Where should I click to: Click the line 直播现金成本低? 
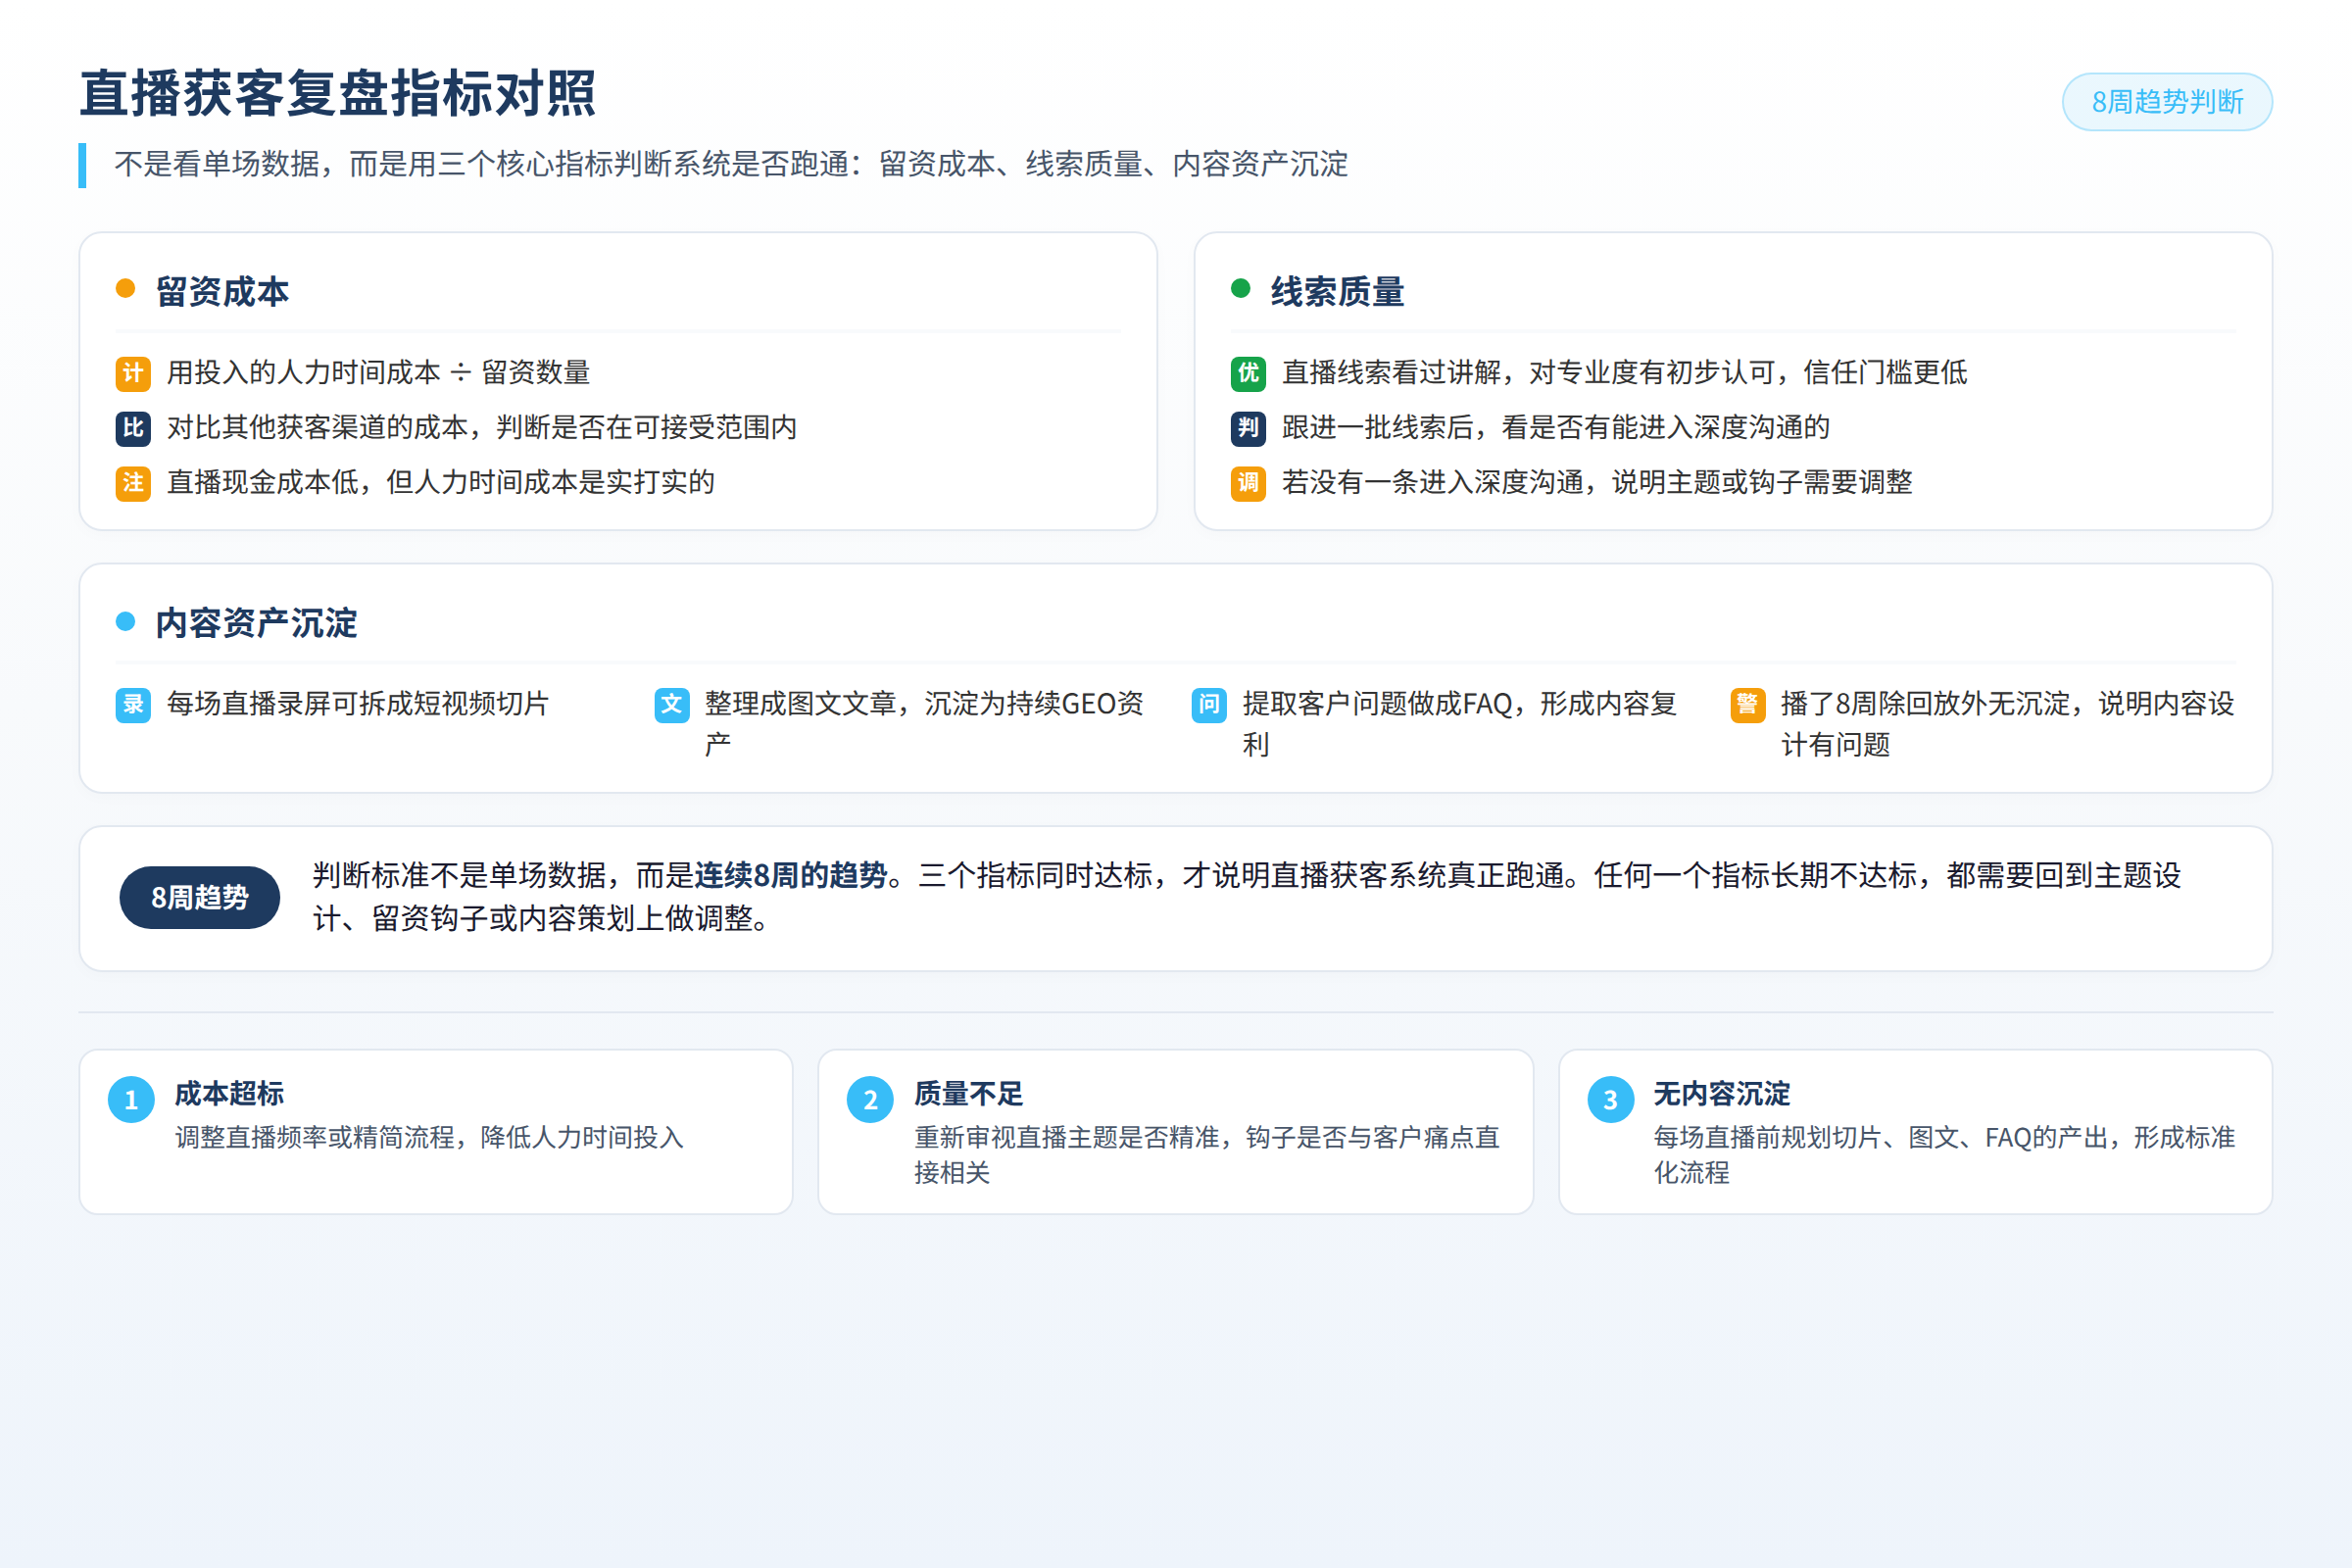coord(440,483)
